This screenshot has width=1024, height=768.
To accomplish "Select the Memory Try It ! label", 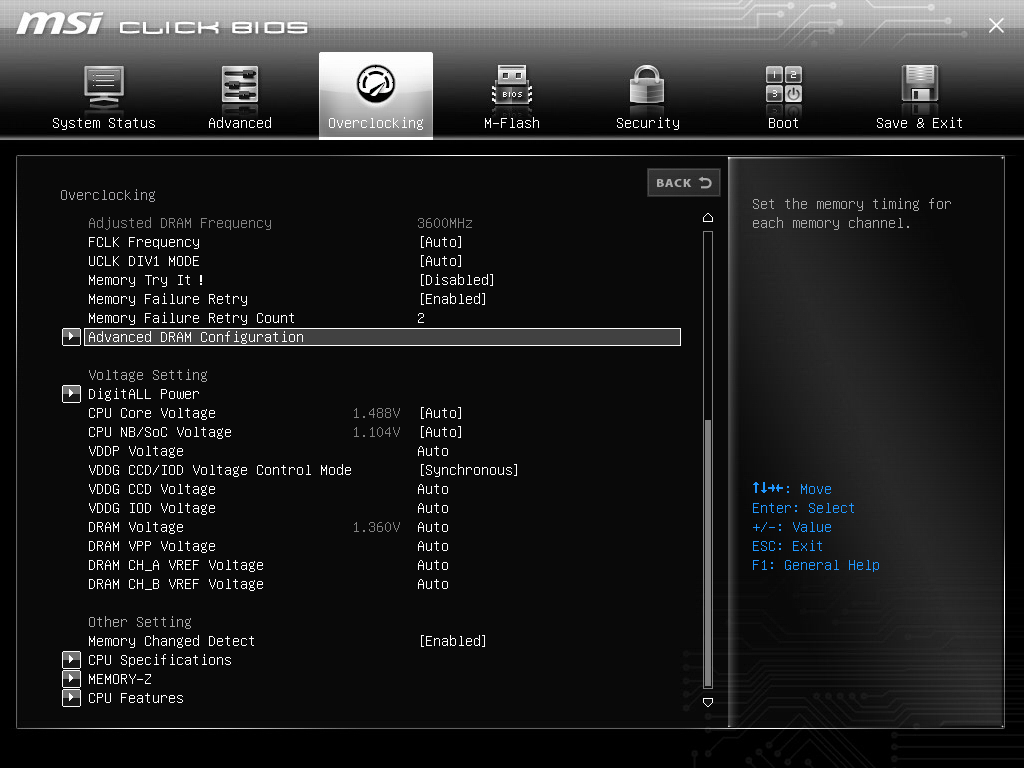I will [x=146, y=280].
